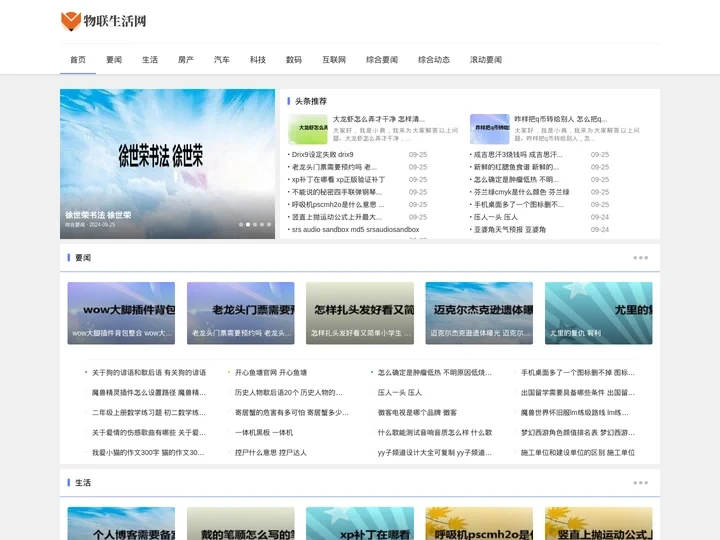Screen dimensions: 720x540
Task: Select the first carousel dot indicator
Action: (x=241, y=225)
